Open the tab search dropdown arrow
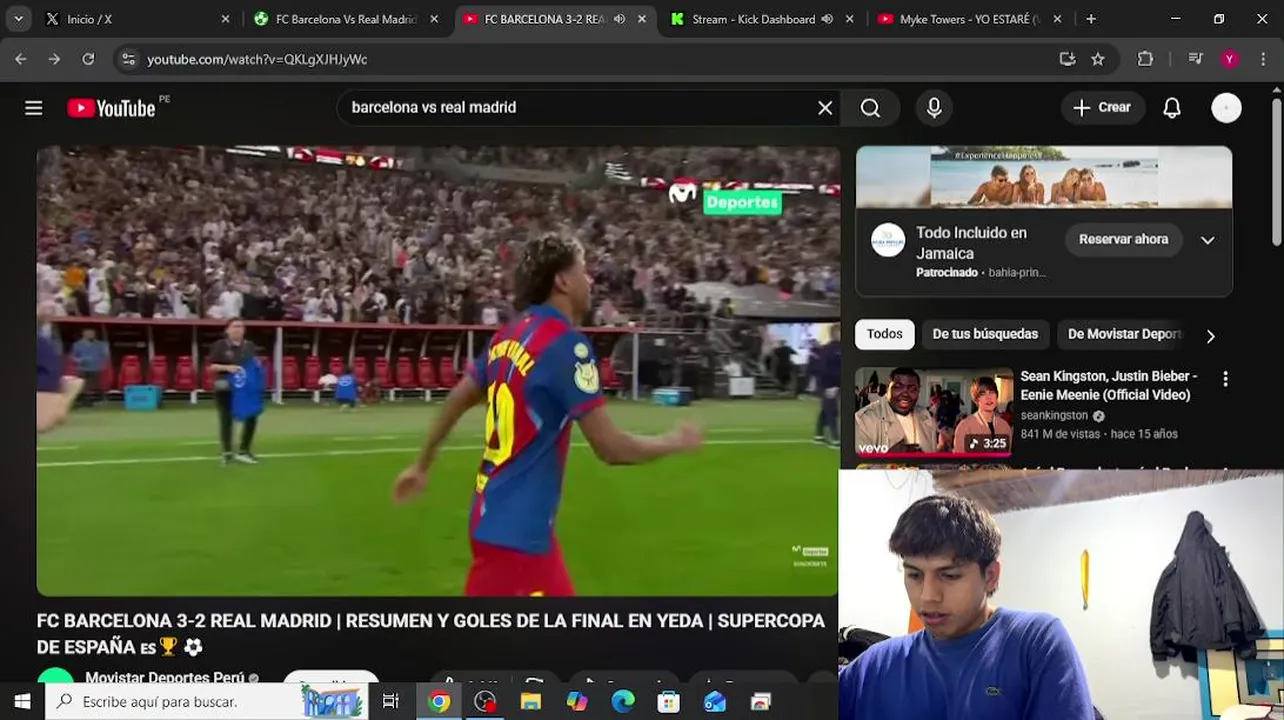 (18, 19)
